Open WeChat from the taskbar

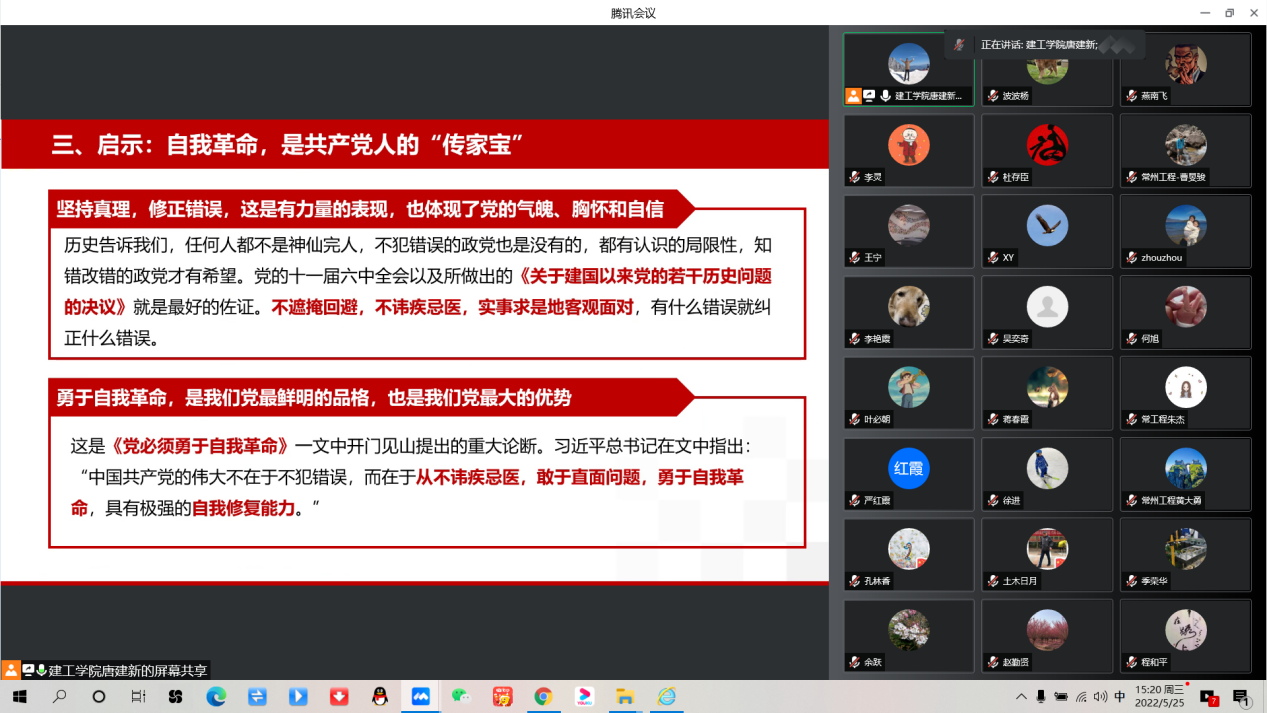[461, 696]
